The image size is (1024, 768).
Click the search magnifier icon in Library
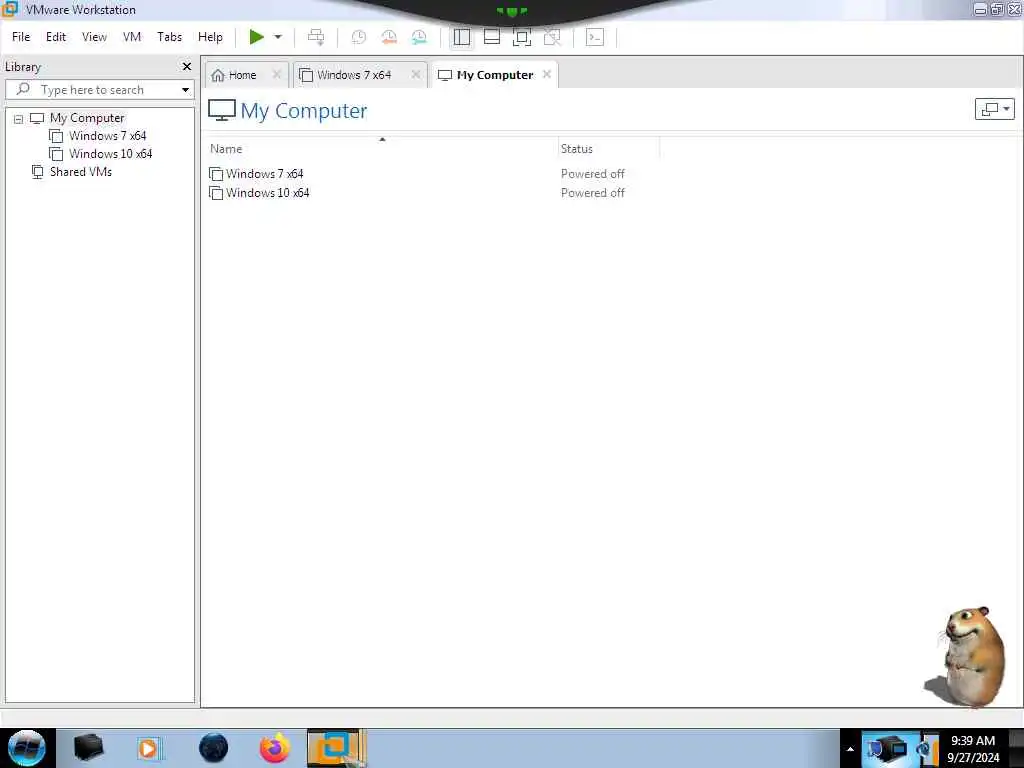point(23,89)
